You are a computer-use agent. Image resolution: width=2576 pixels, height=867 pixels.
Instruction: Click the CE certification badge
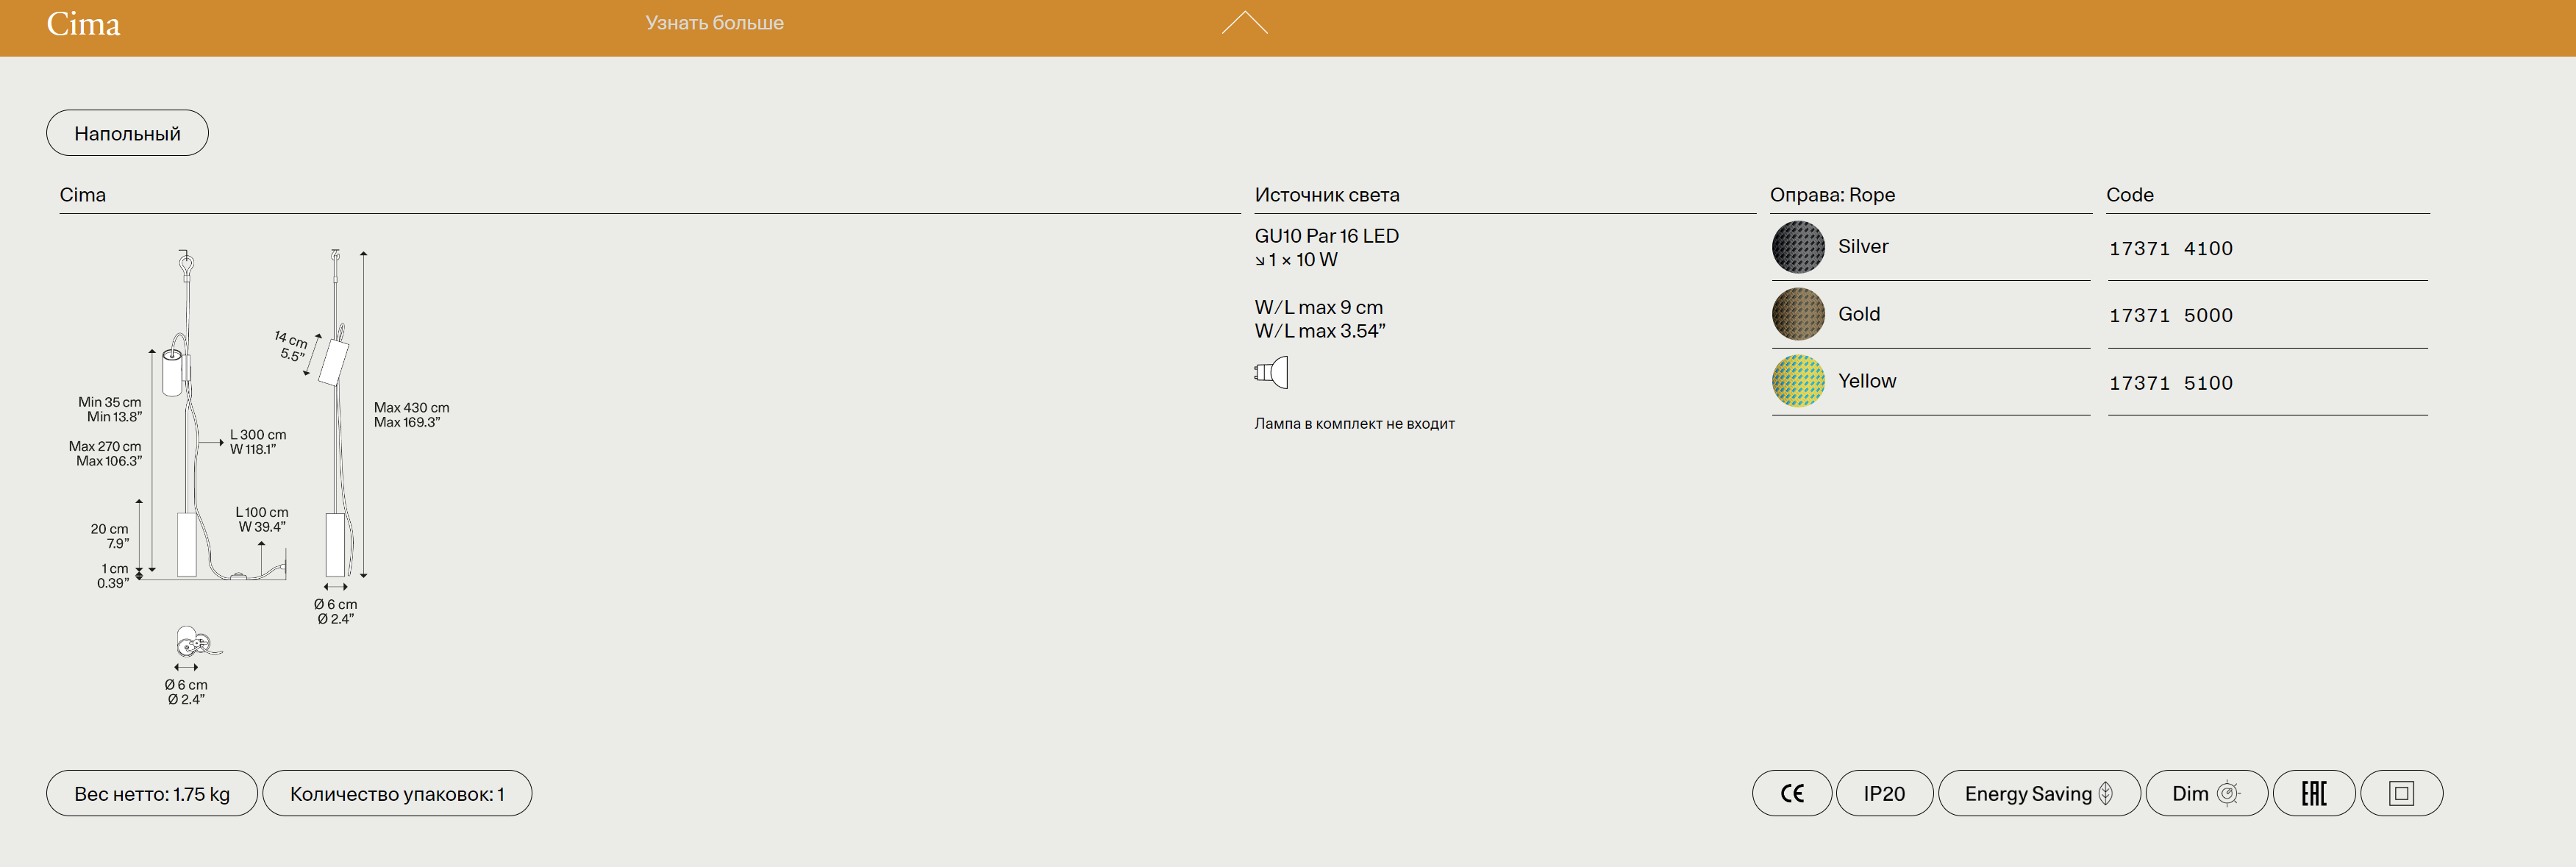click(1791, 793)
